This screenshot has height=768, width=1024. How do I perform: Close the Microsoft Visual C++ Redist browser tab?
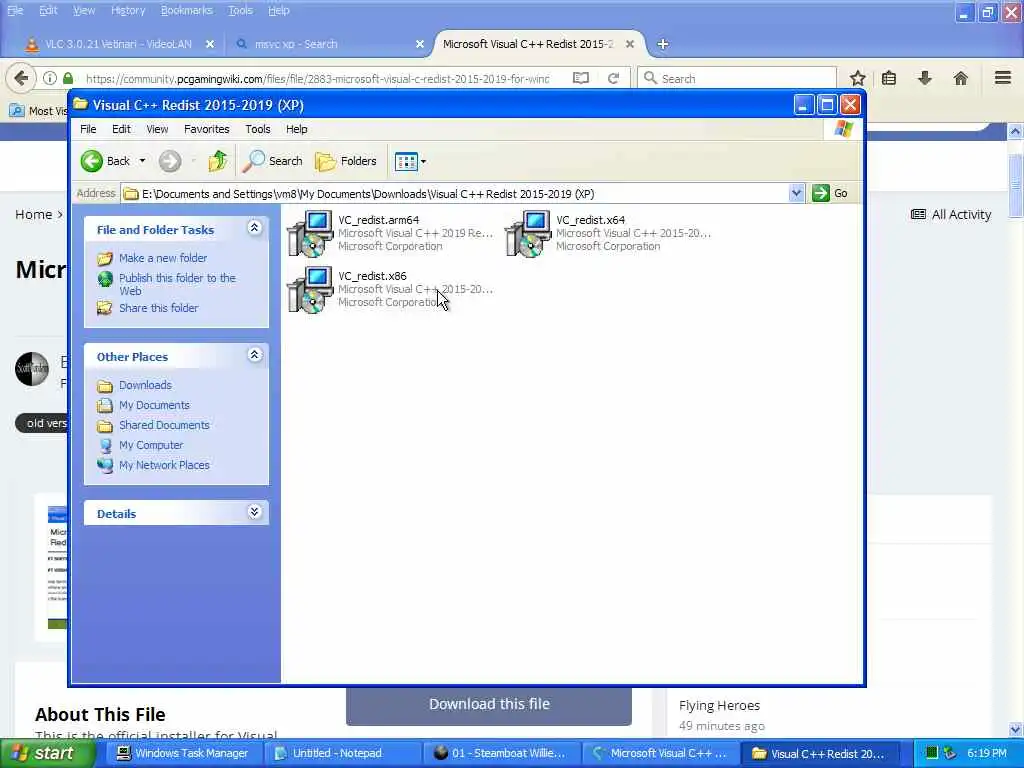630,44
